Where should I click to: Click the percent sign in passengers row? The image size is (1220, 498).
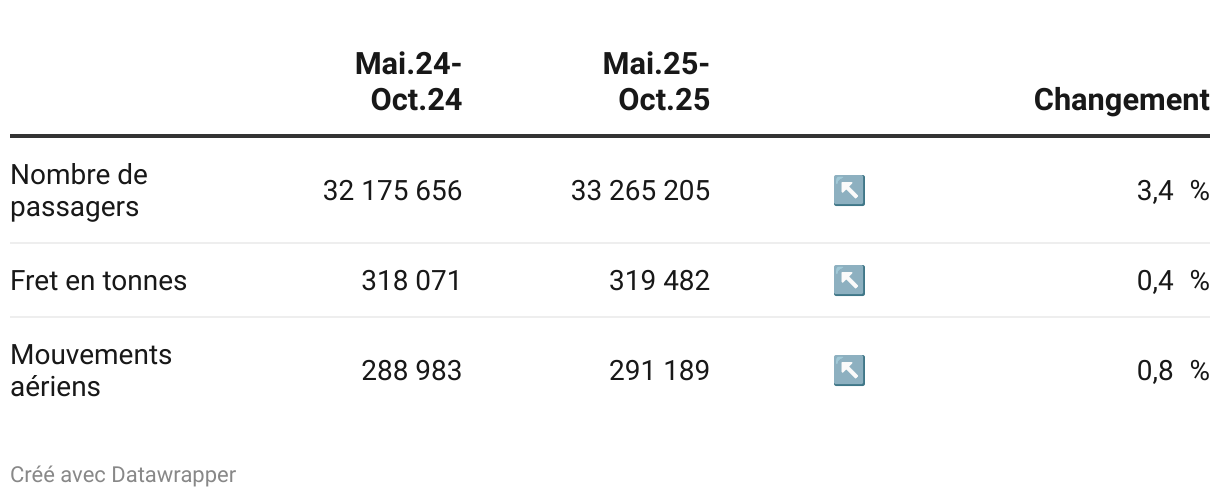click(x=1200, y=190)
